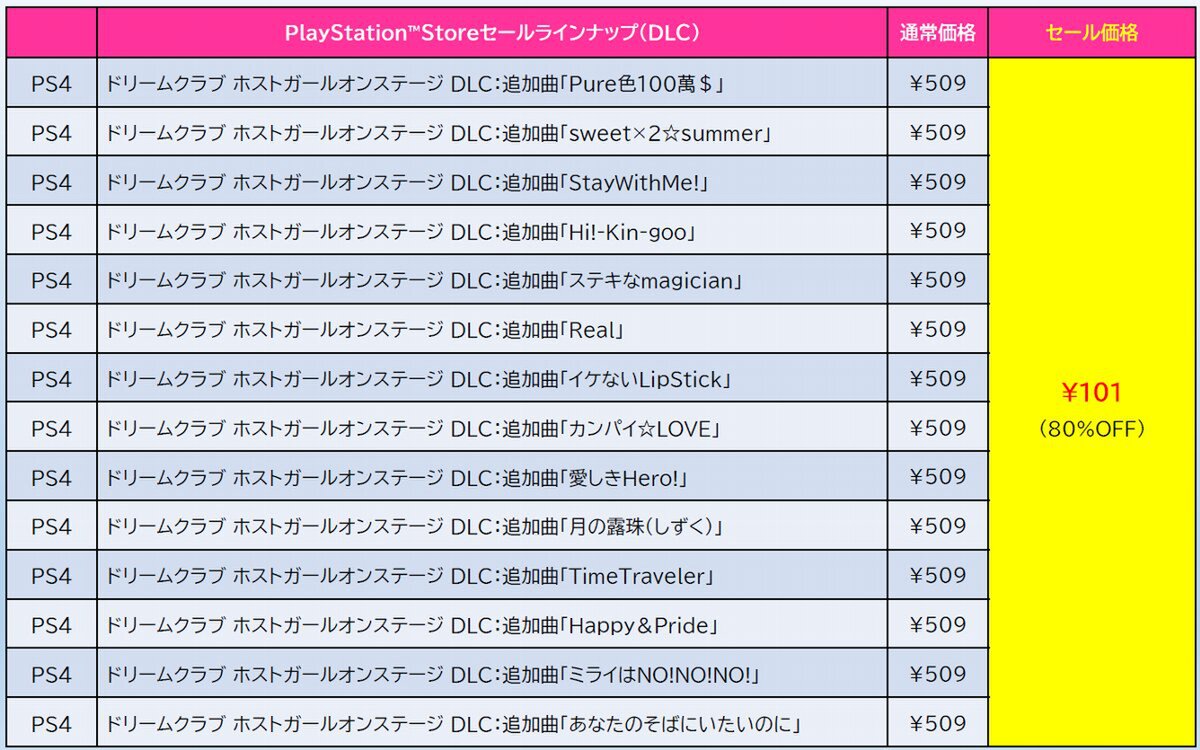Click the PS4 cell beside TimeTraveler
This screenshot has width=1200, height=750.
click(x=51, y=576)
